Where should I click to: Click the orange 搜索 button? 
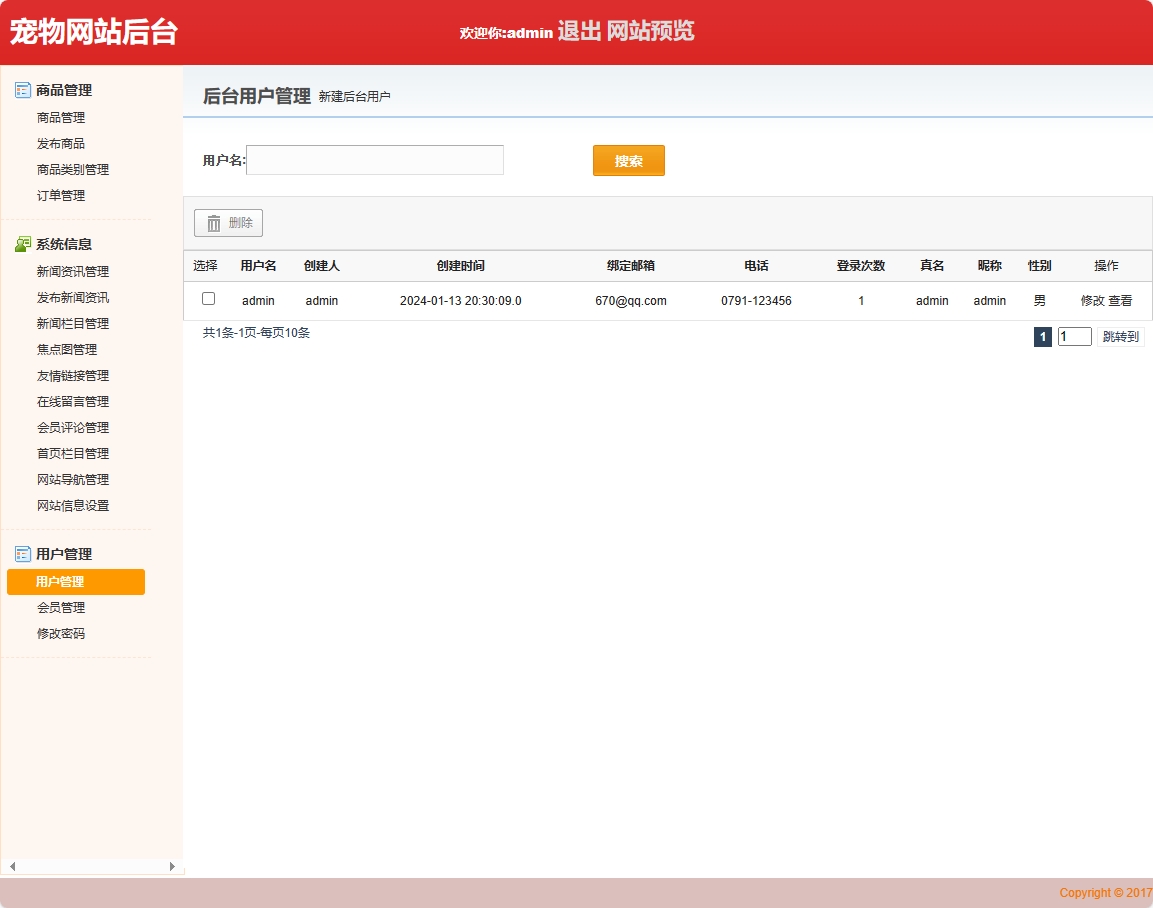tap(628, 160)
